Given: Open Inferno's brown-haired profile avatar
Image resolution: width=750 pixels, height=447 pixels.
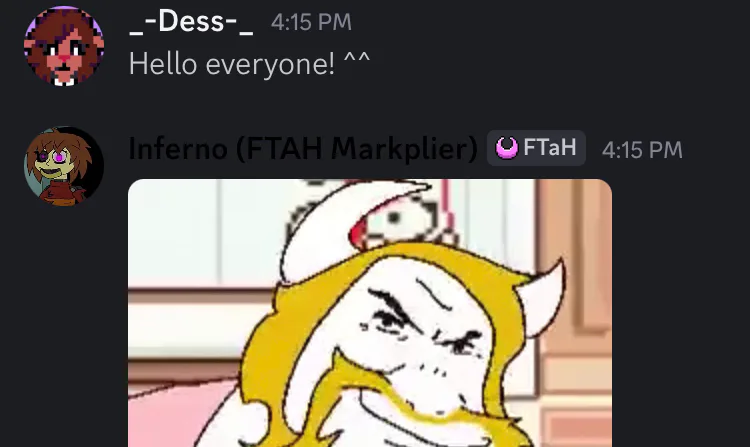Looking at the screenshot, I should click(x=64, y=166).
